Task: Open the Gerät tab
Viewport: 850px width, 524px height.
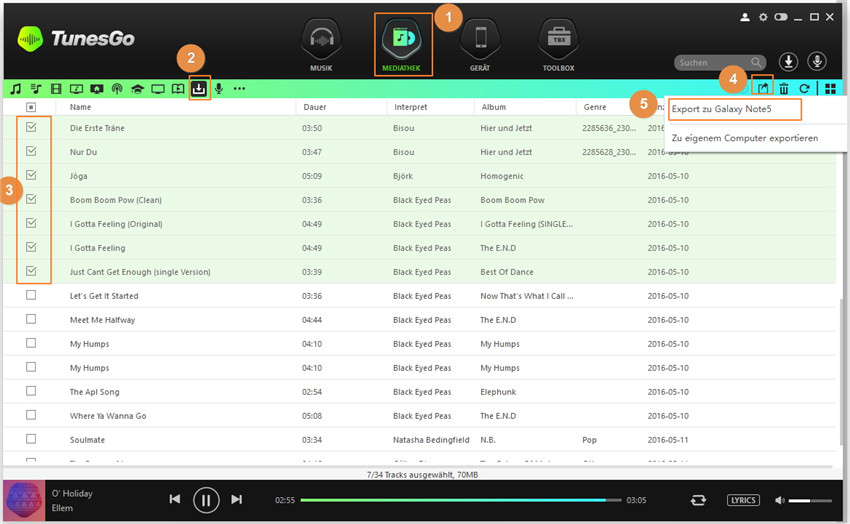Action: tap(480, 46)
